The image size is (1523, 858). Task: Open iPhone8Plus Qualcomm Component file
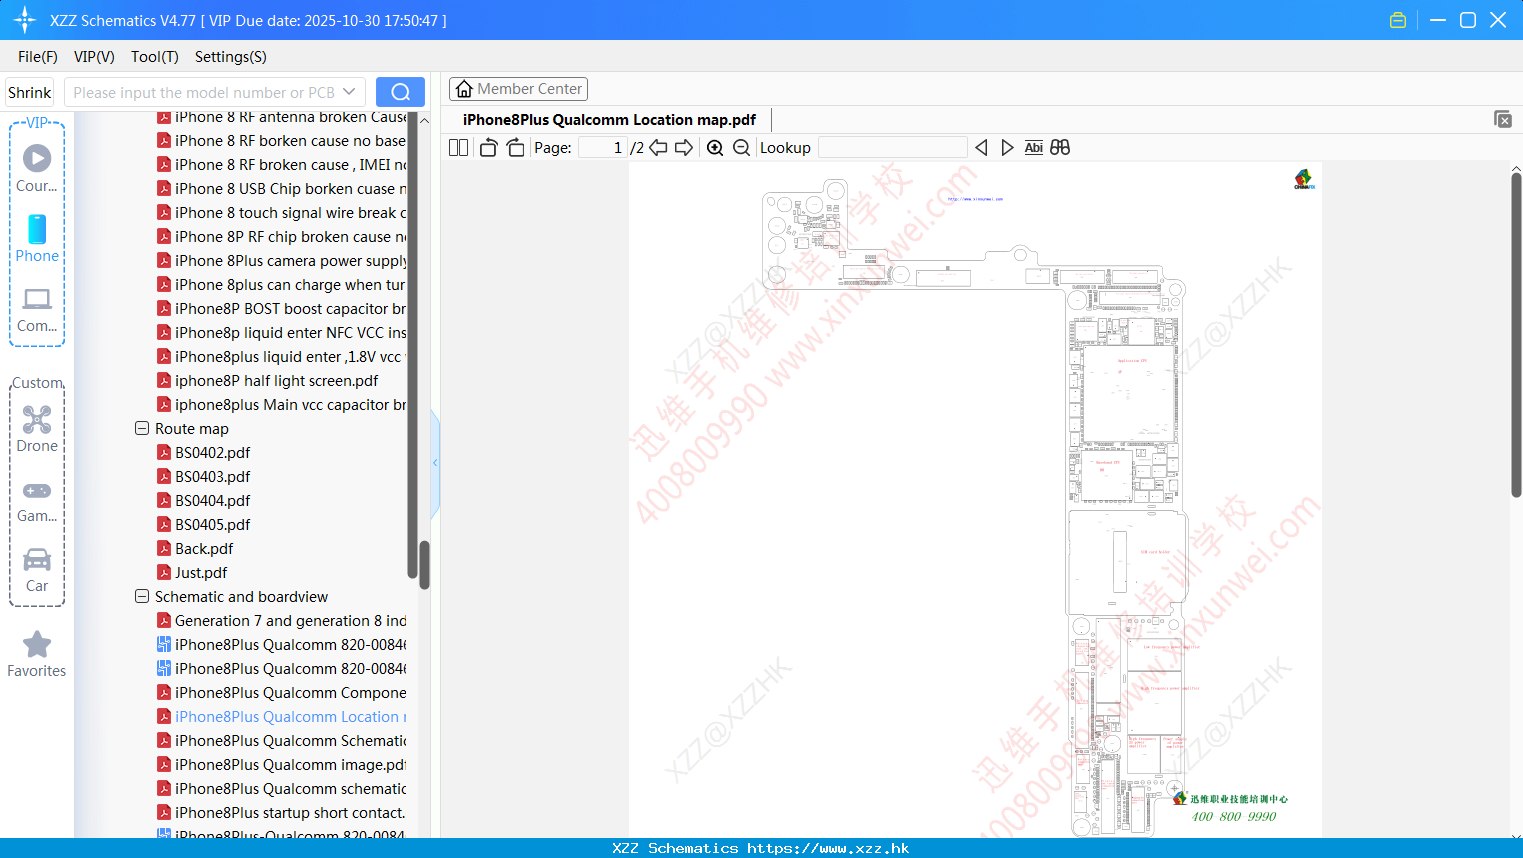click(282, 692)
